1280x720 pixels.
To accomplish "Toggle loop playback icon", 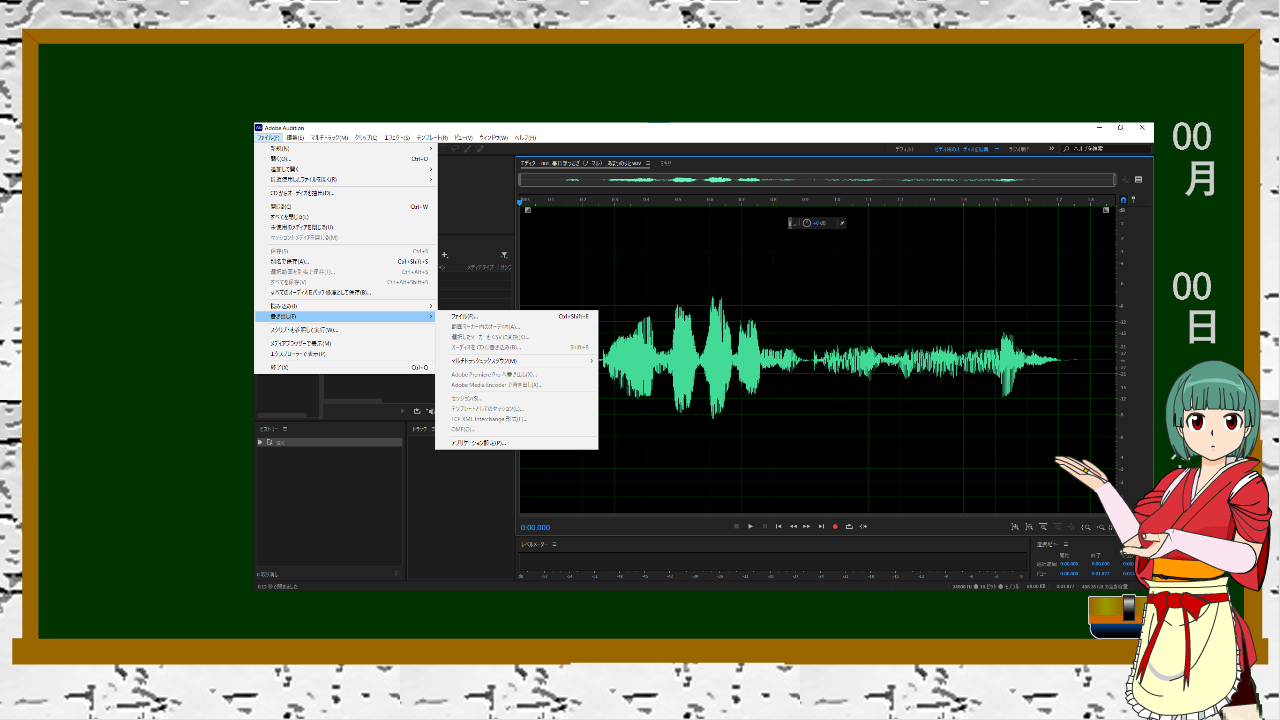I will 849,526.
